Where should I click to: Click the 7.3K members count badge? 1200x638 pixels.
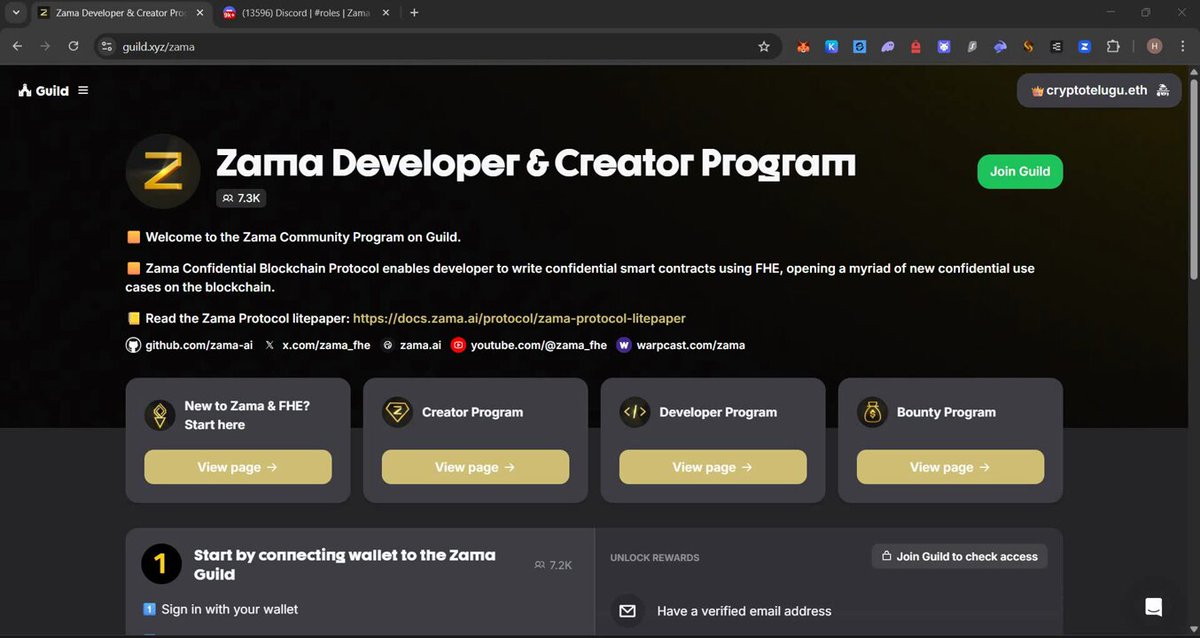[242, 198]
